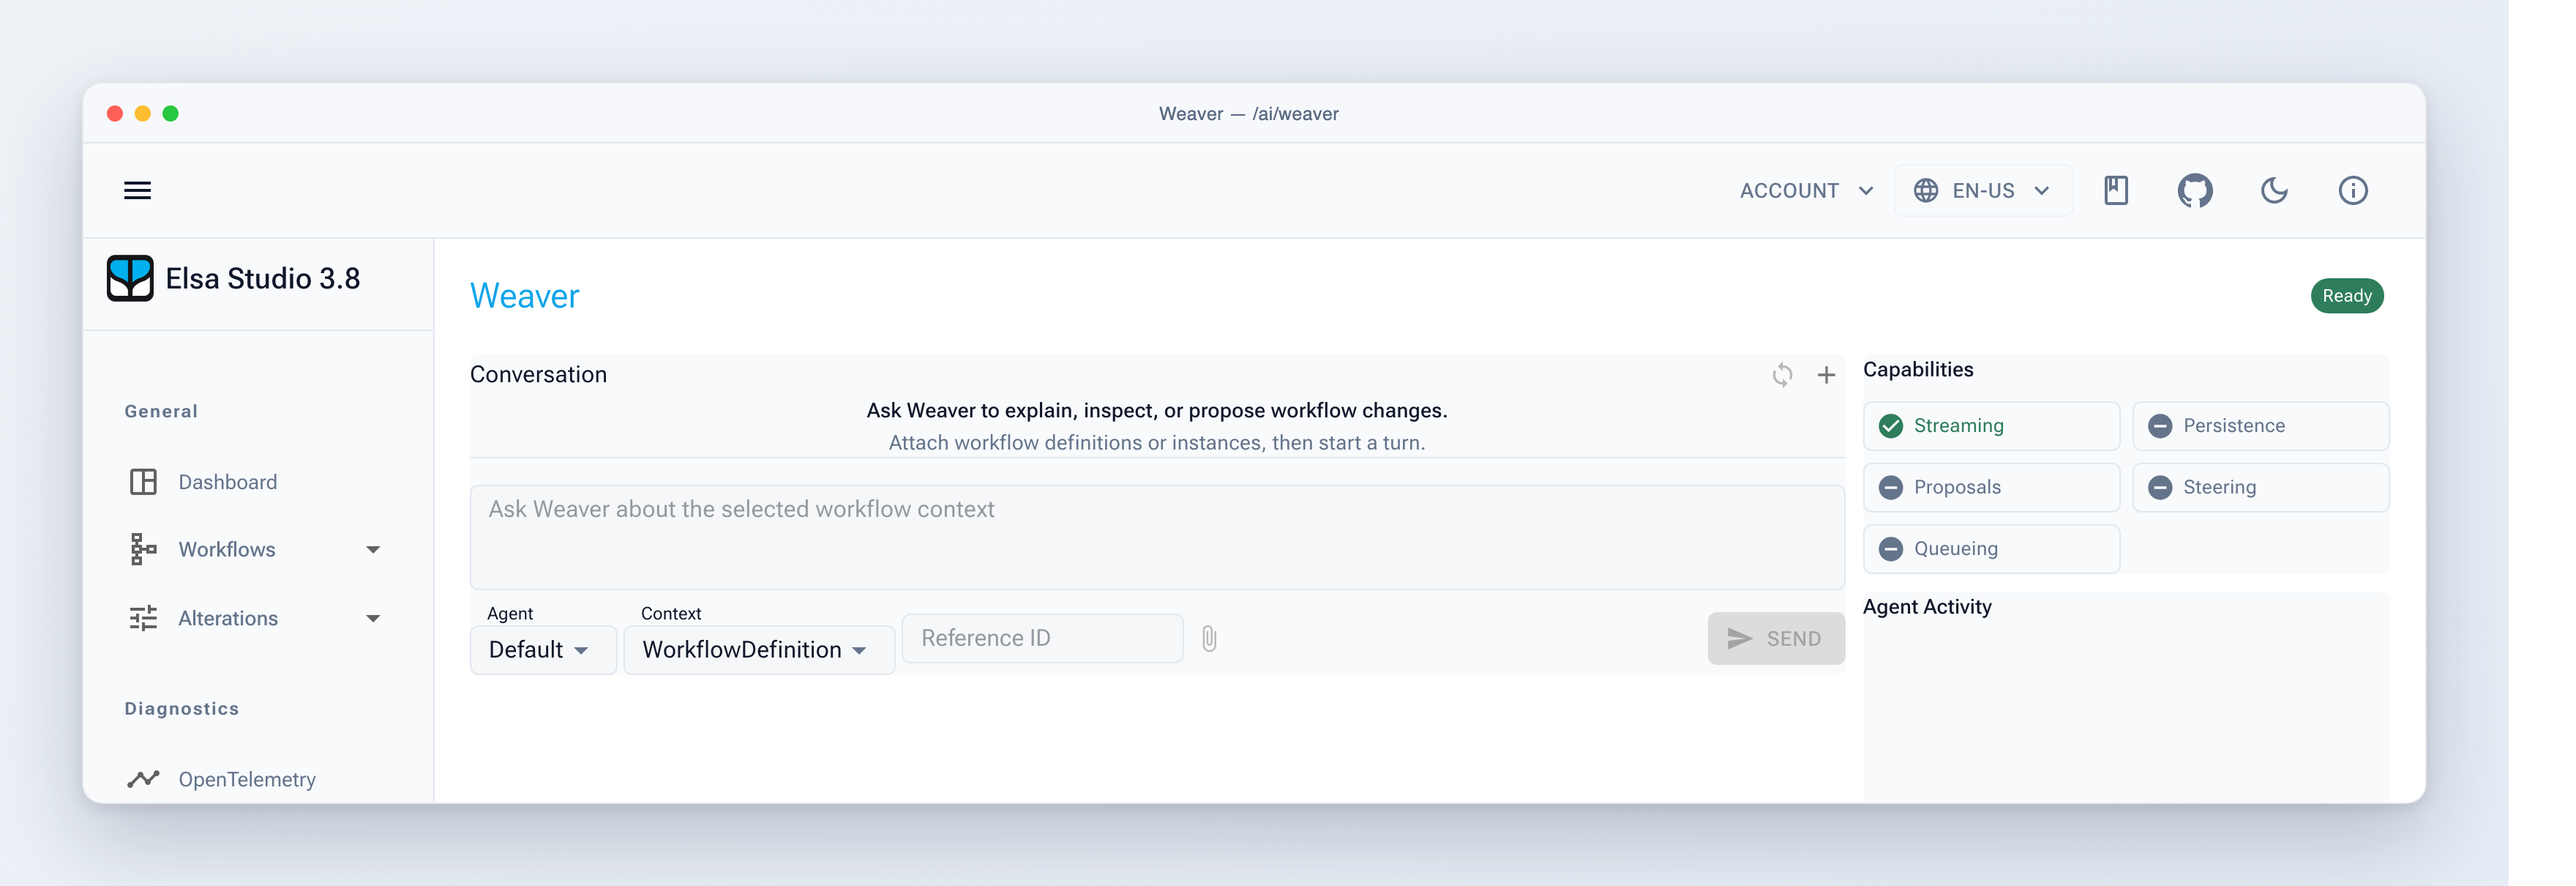Image resolution: width=2576 pixels, height=886 pixels.
Task: Attach a file with paperclip icon
Action: (1209, 638)
